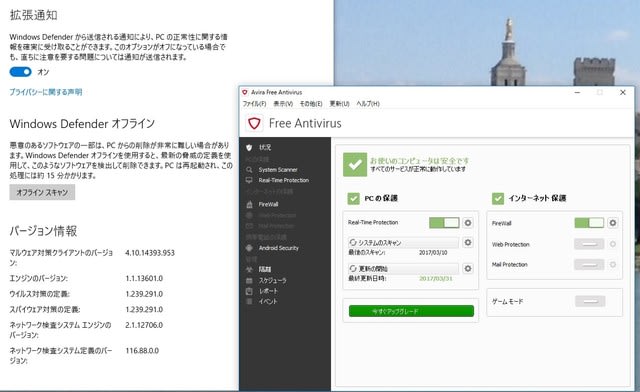Click the small Avira icon in title bar

click(244, 92)
